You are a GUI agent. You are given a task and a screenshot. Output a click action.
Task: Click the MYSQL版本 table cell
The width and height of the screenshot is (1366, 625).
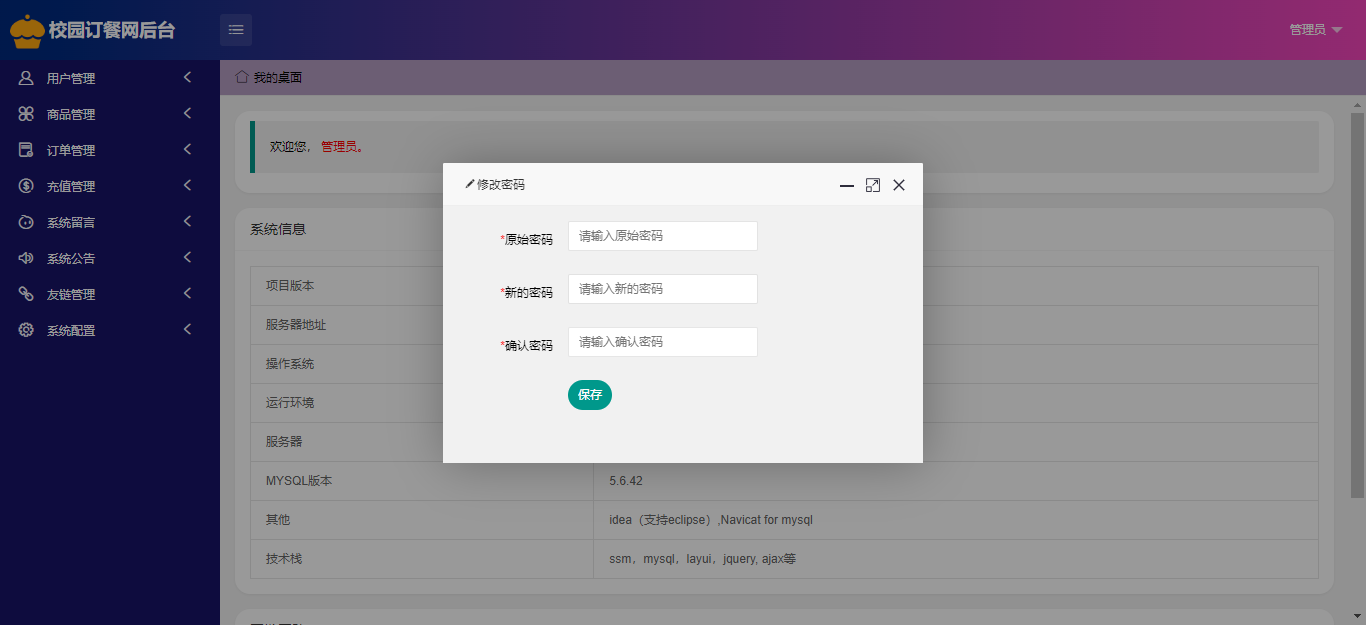pos(422,481)
